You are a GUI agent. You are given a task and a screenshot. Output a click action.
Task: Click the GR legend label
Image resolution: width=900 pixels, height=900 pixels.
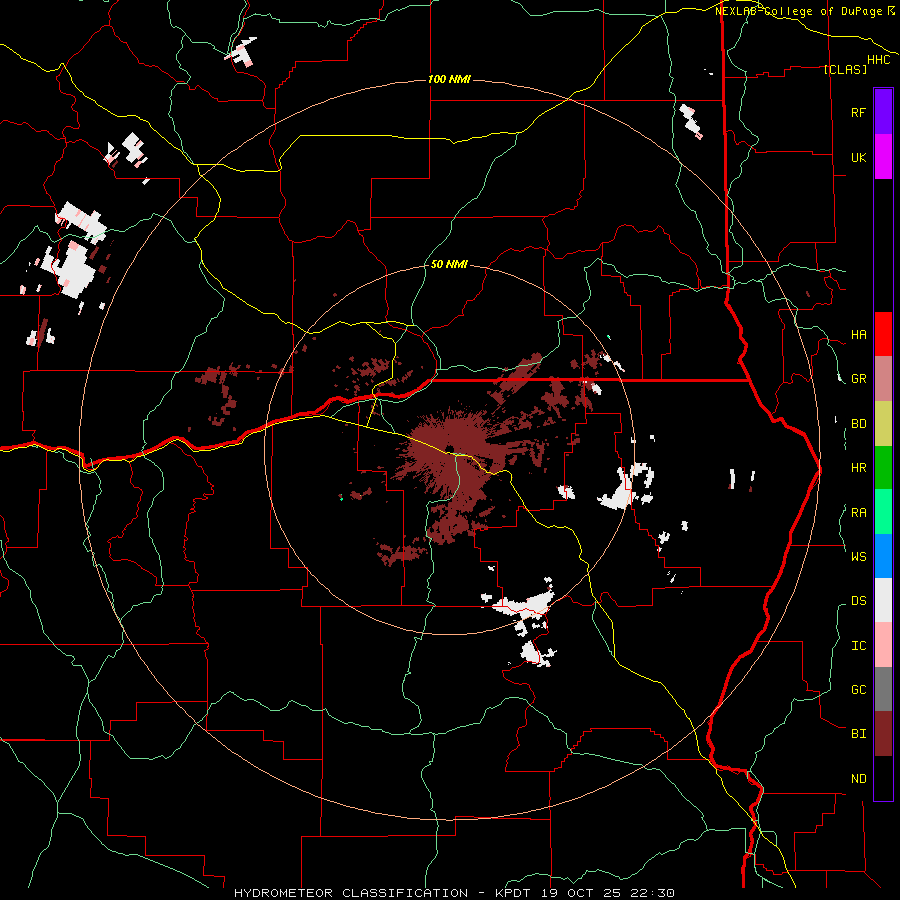click(x=858, y=379)
